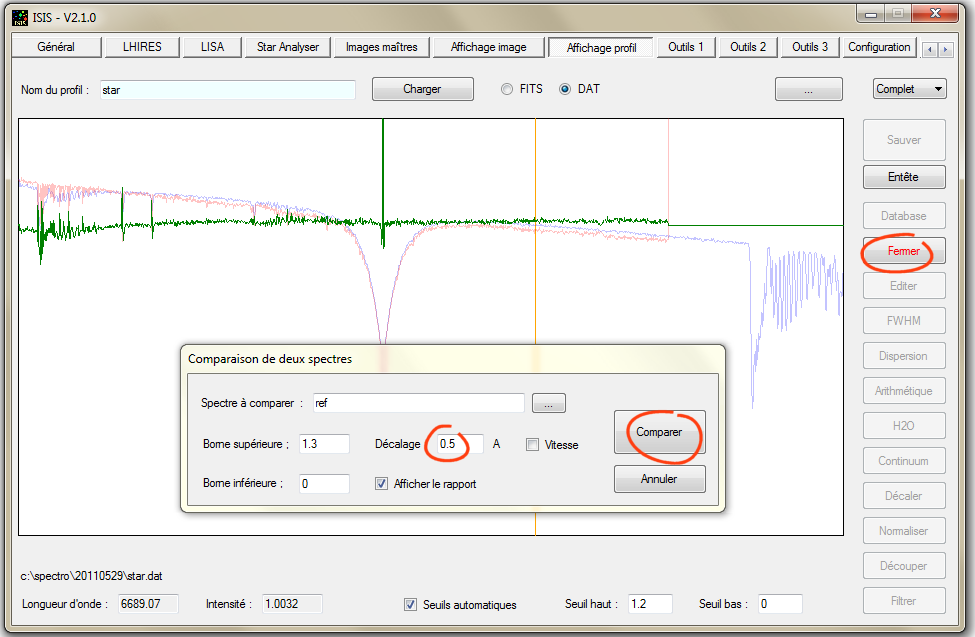The image size is (975, 637).
Task: Open the Complet dropdown
Action: [909, 89]
